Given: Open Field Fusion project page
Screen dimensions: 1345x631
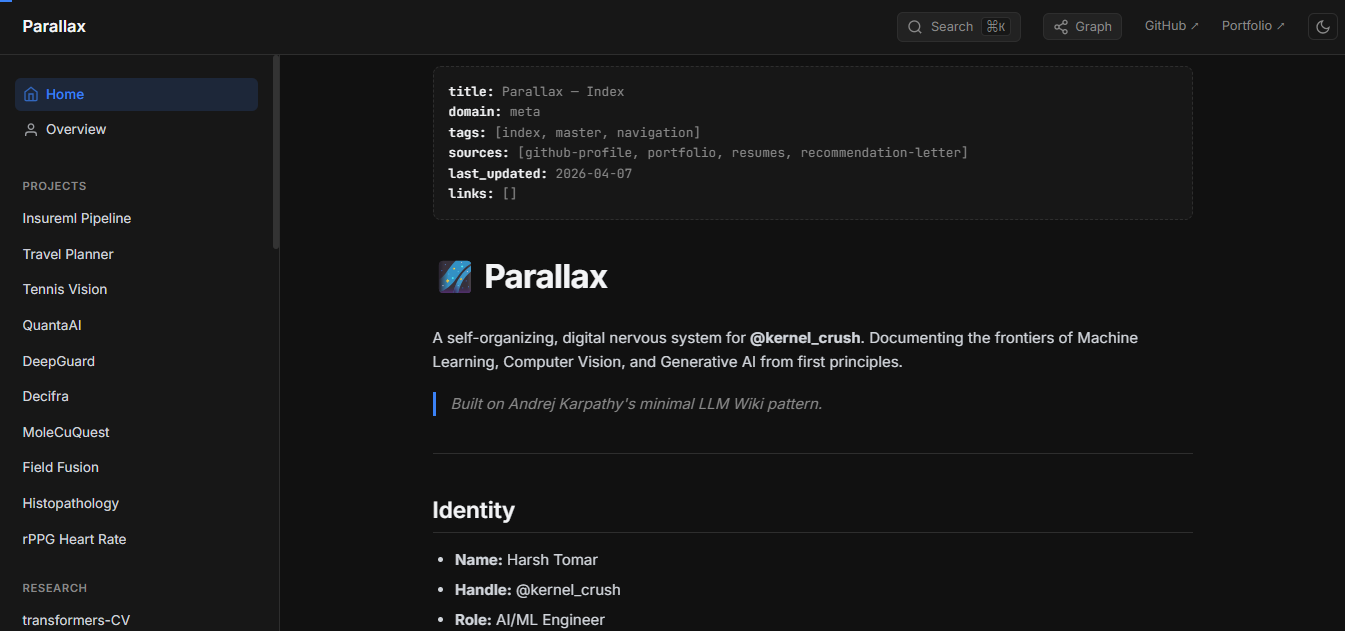Looking at the screenshot, I should click(x=61, y=467).
